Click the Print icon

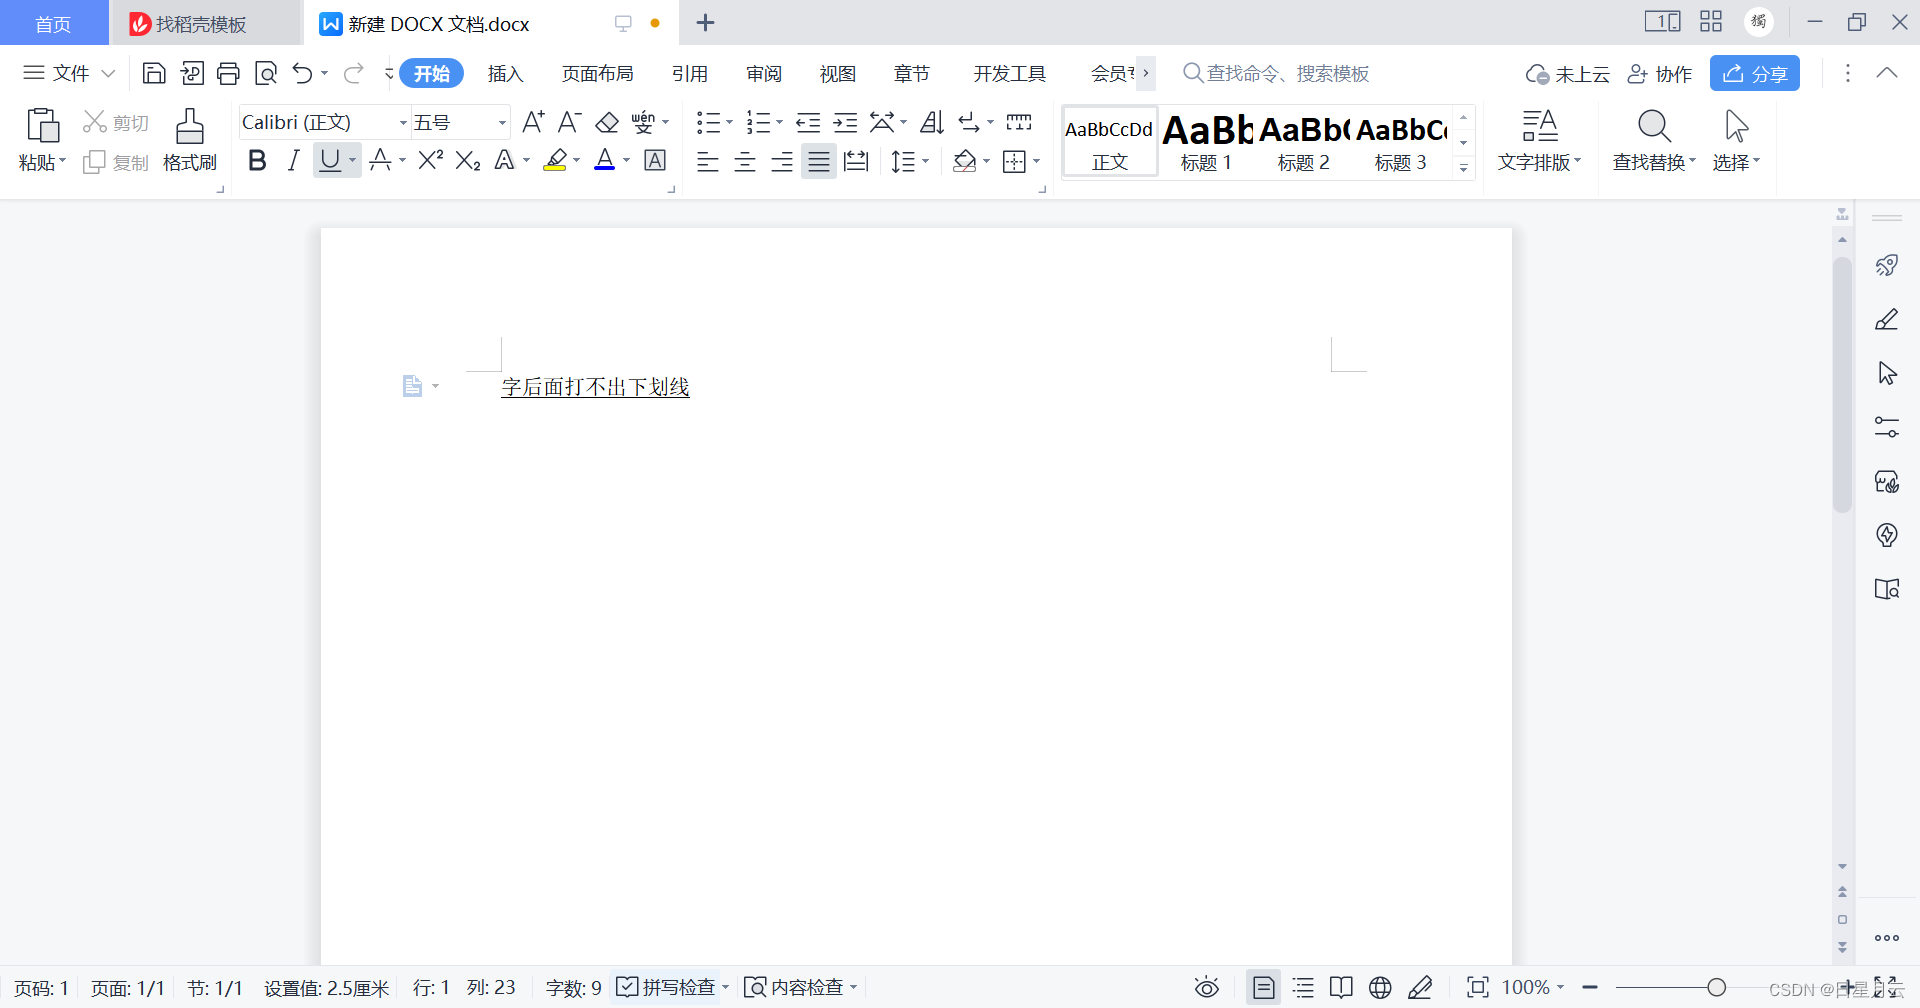click(229, 73)
